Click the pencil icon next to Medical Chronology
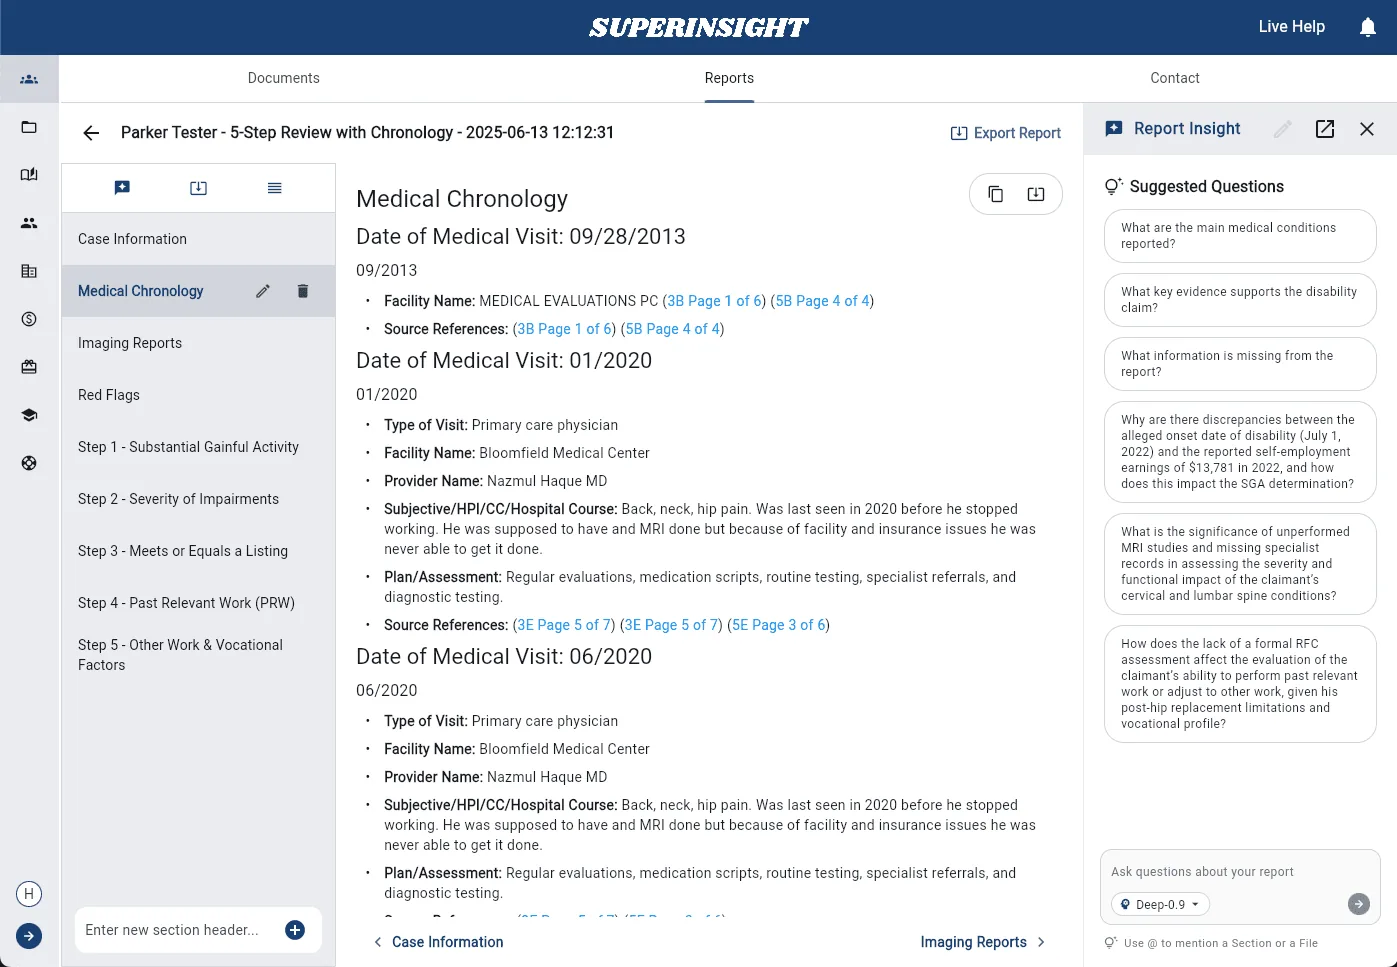The height and width of the screenshot is (967, 1397). click(x=262, y=291)
